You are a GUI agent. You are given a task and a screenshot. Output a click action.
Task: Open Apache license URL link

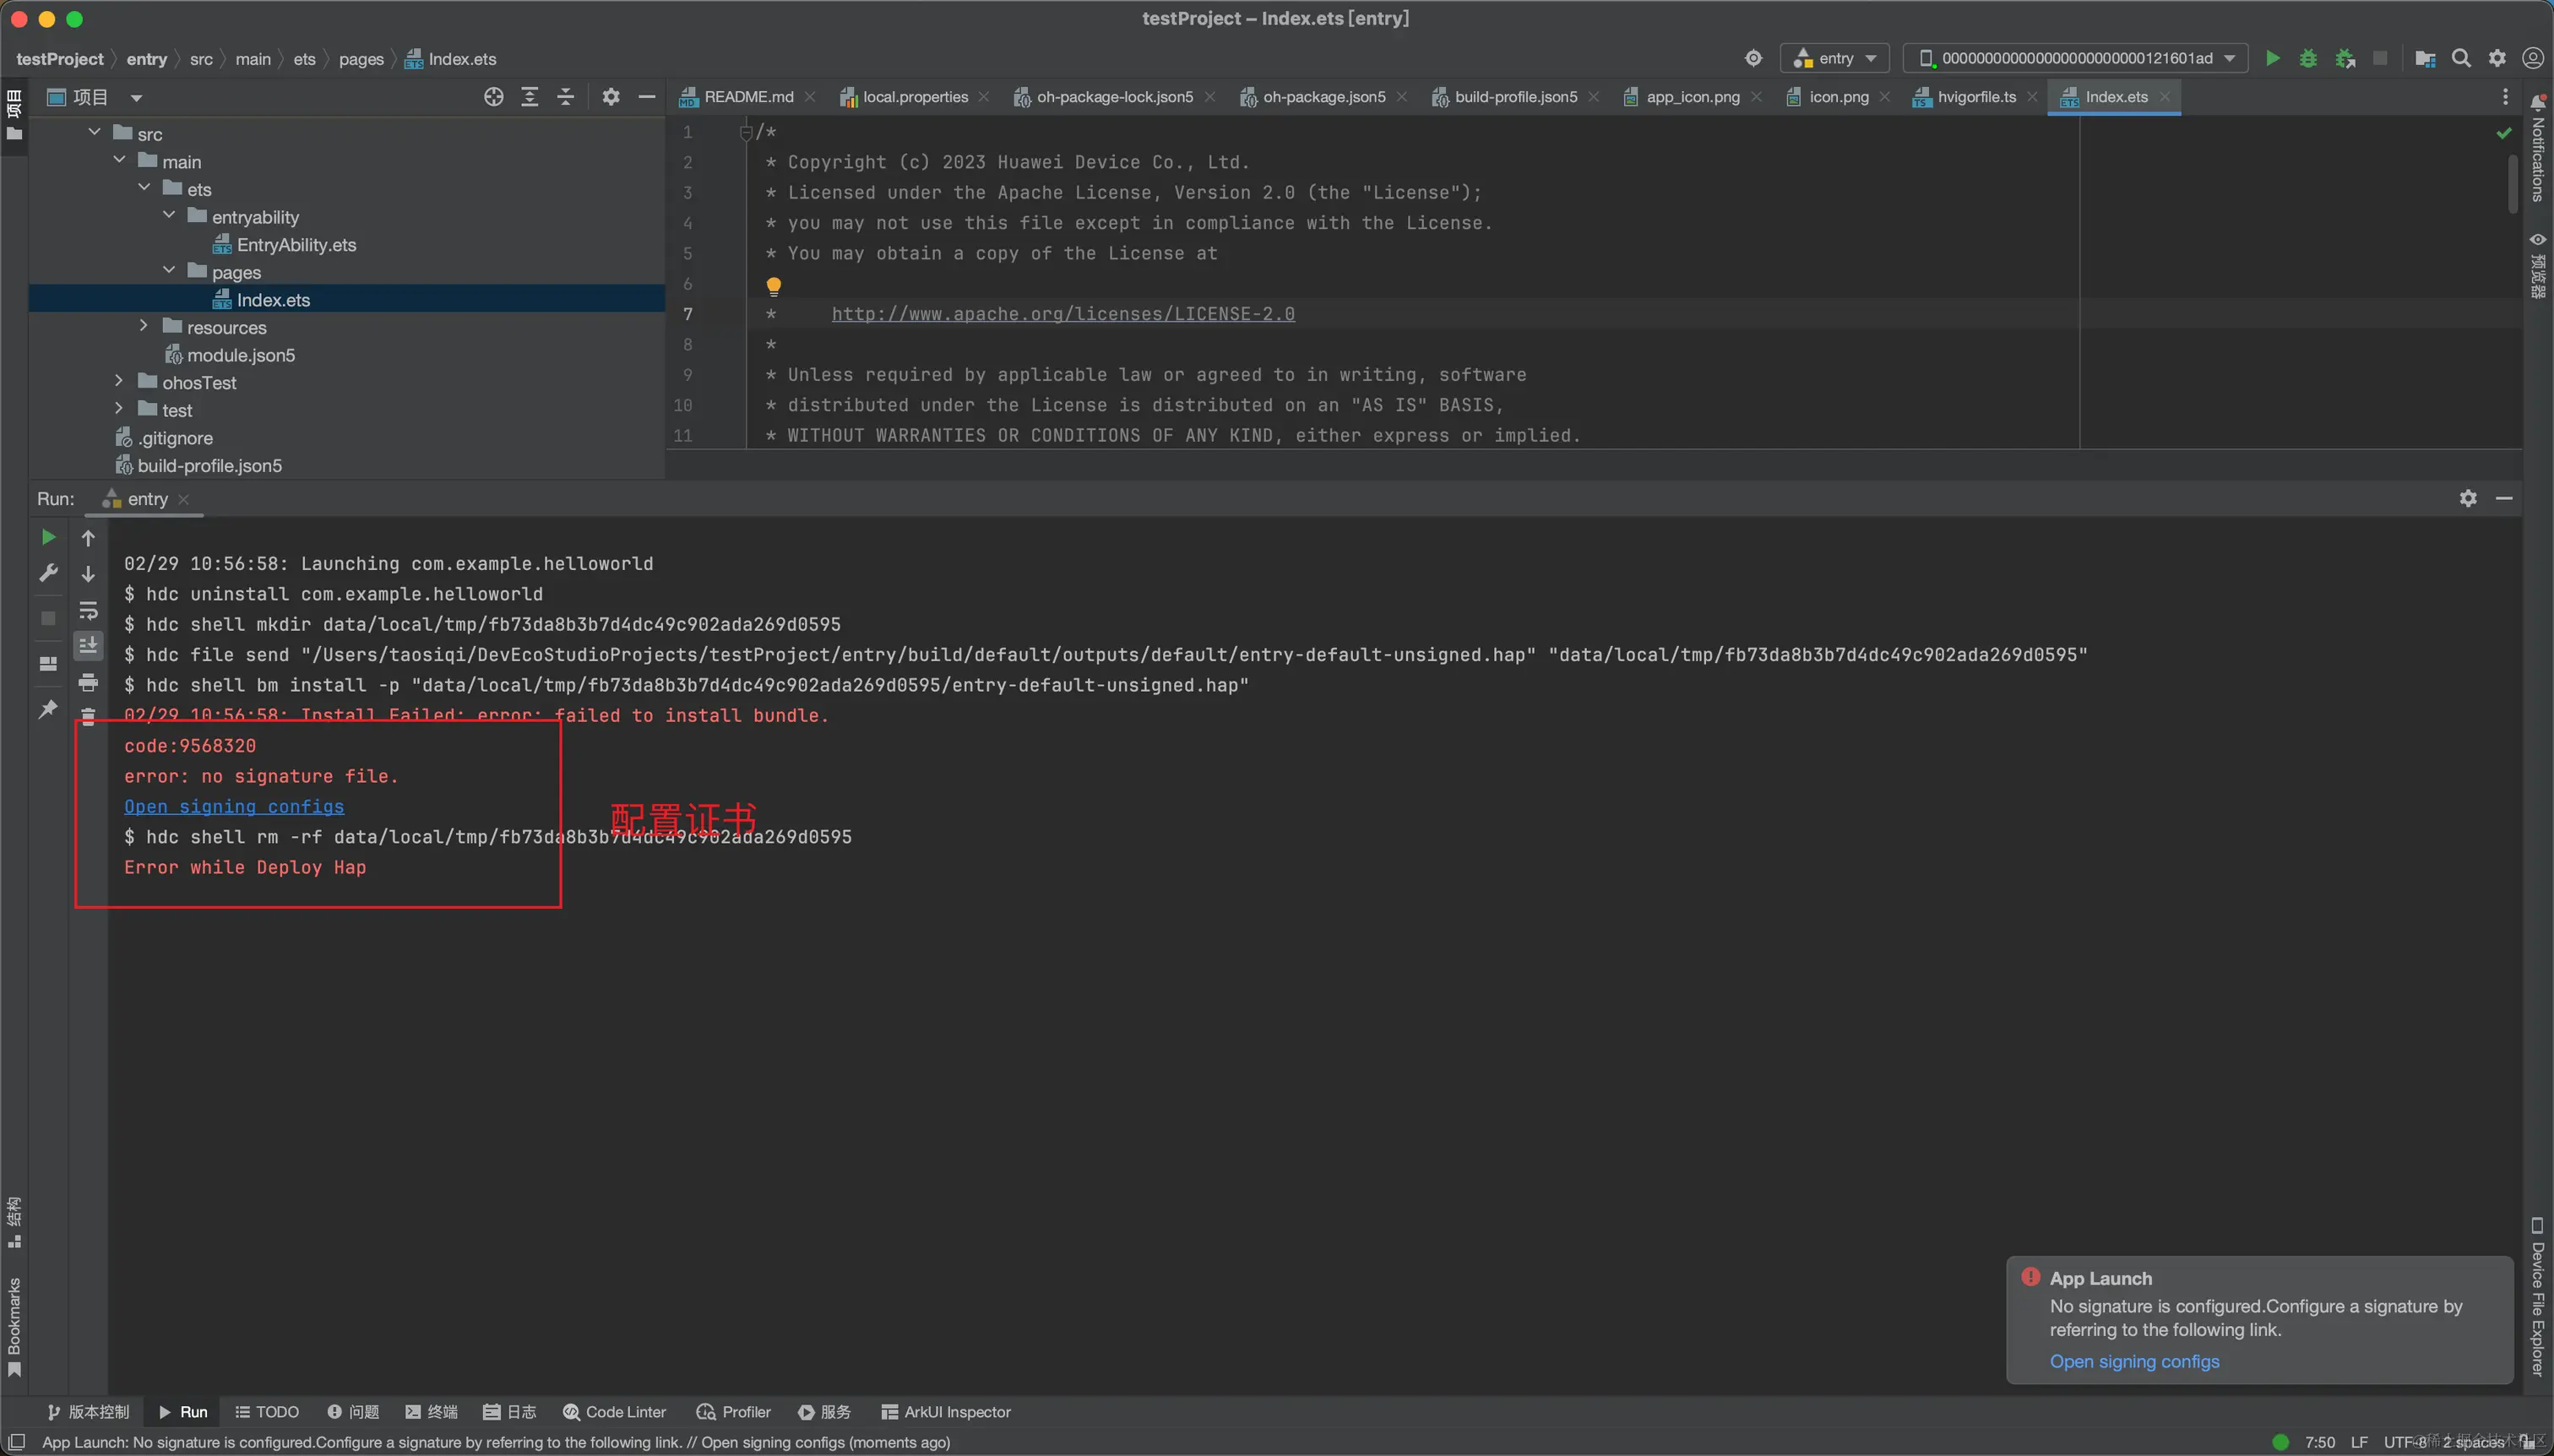[1063, 314]
